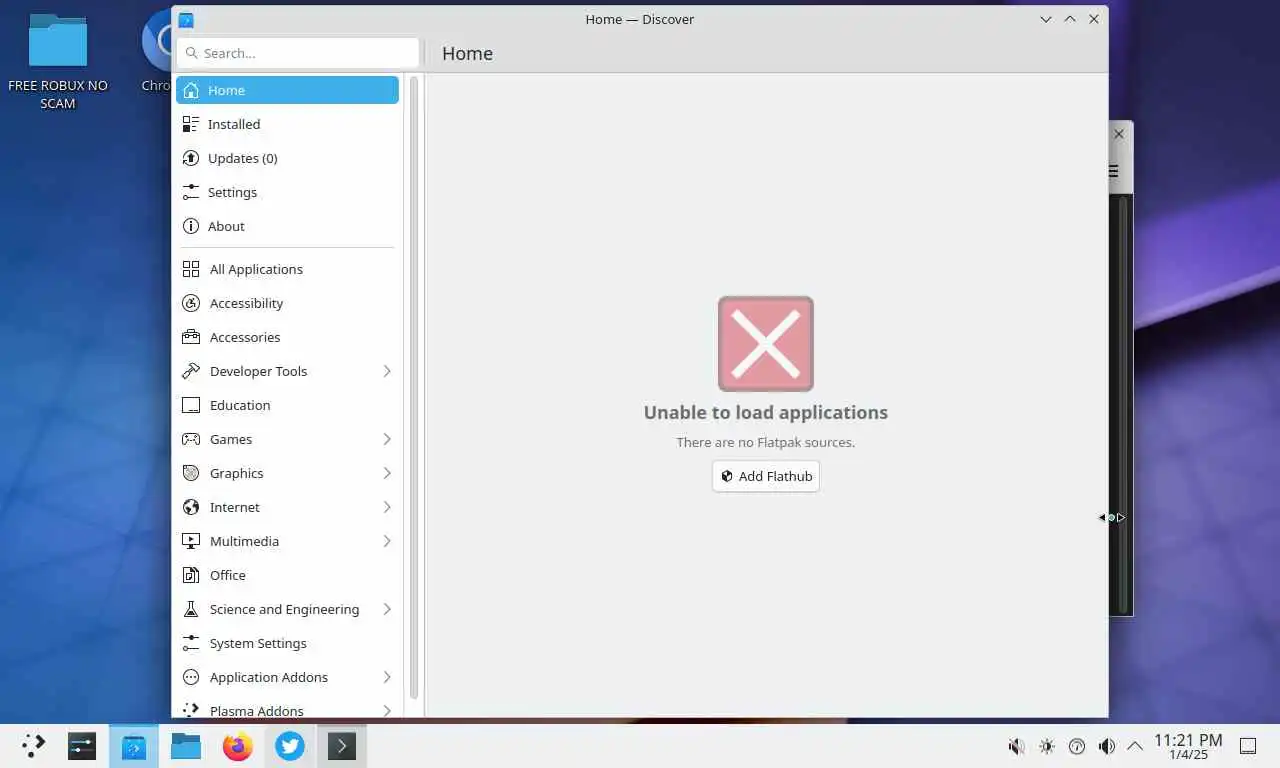Open the volume tray applet
1280x768 pixels.
point(1107,746)
